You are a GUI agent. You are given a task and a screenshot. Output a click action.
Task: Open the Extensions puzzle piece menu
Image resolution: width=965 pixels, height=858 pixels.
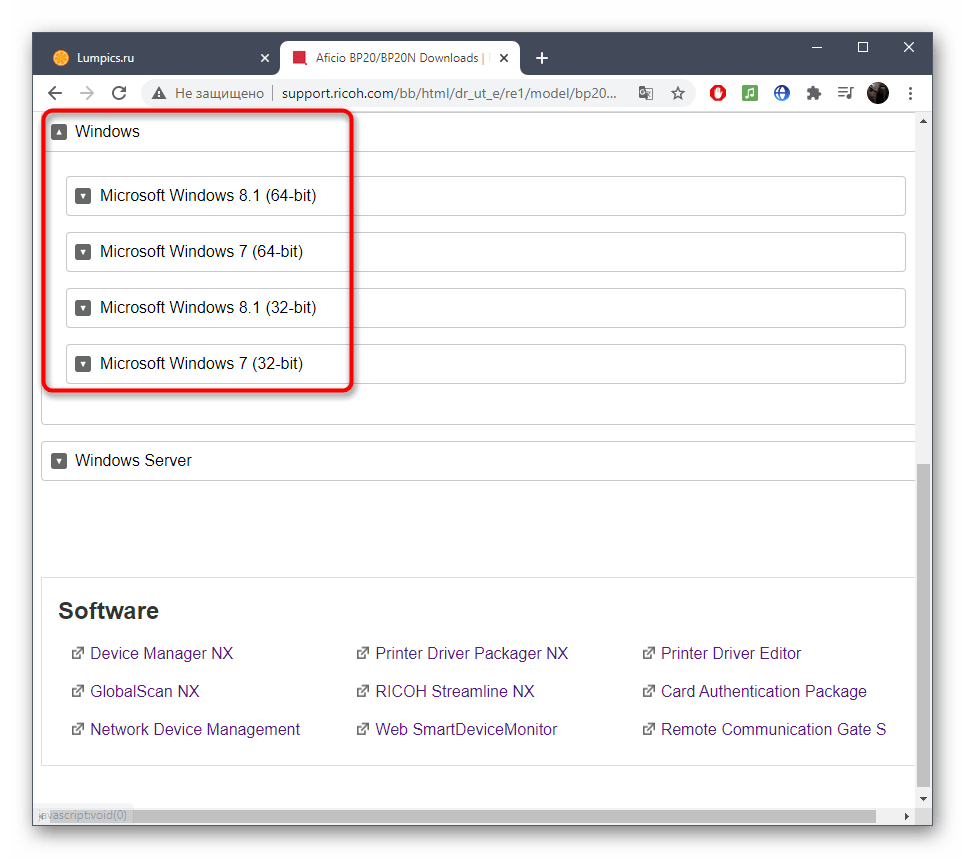click(x=814, y=93)
